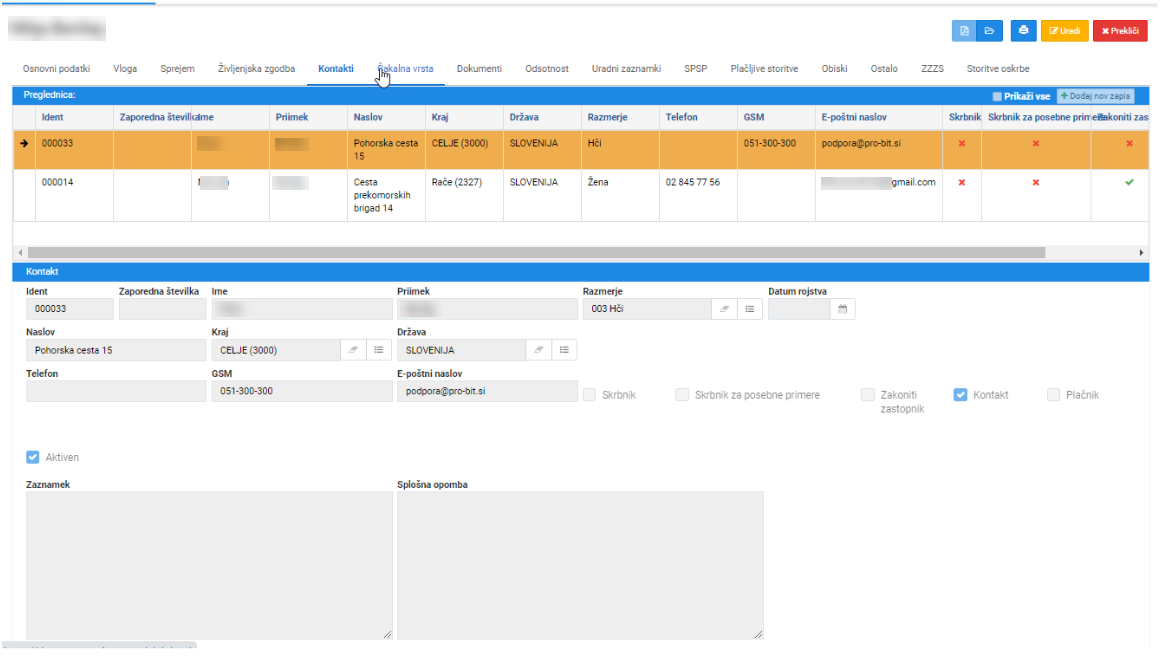Click the Zaporedna številka input field
1165x656 pixels.
[163, 309]
